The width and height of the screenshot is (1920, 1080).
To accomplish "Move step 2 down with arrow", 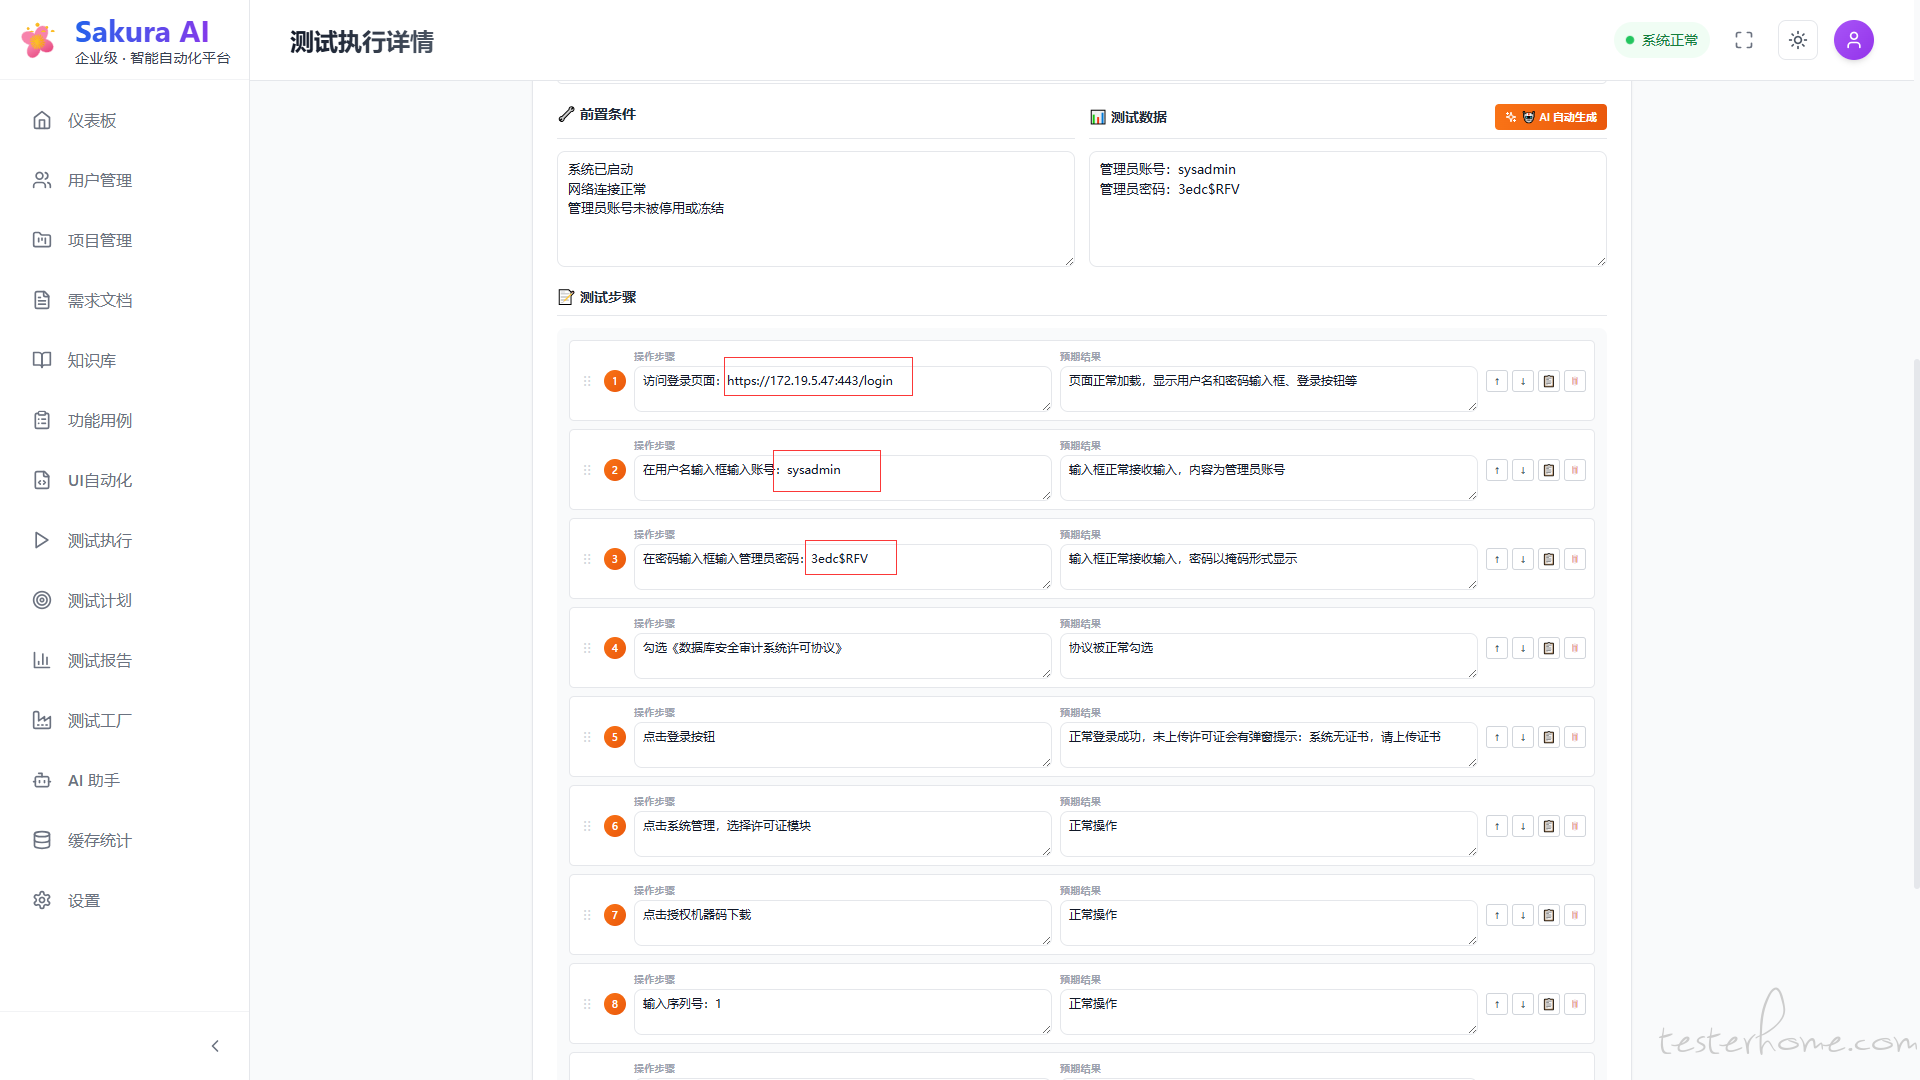I will click(x=1523, y=470).
